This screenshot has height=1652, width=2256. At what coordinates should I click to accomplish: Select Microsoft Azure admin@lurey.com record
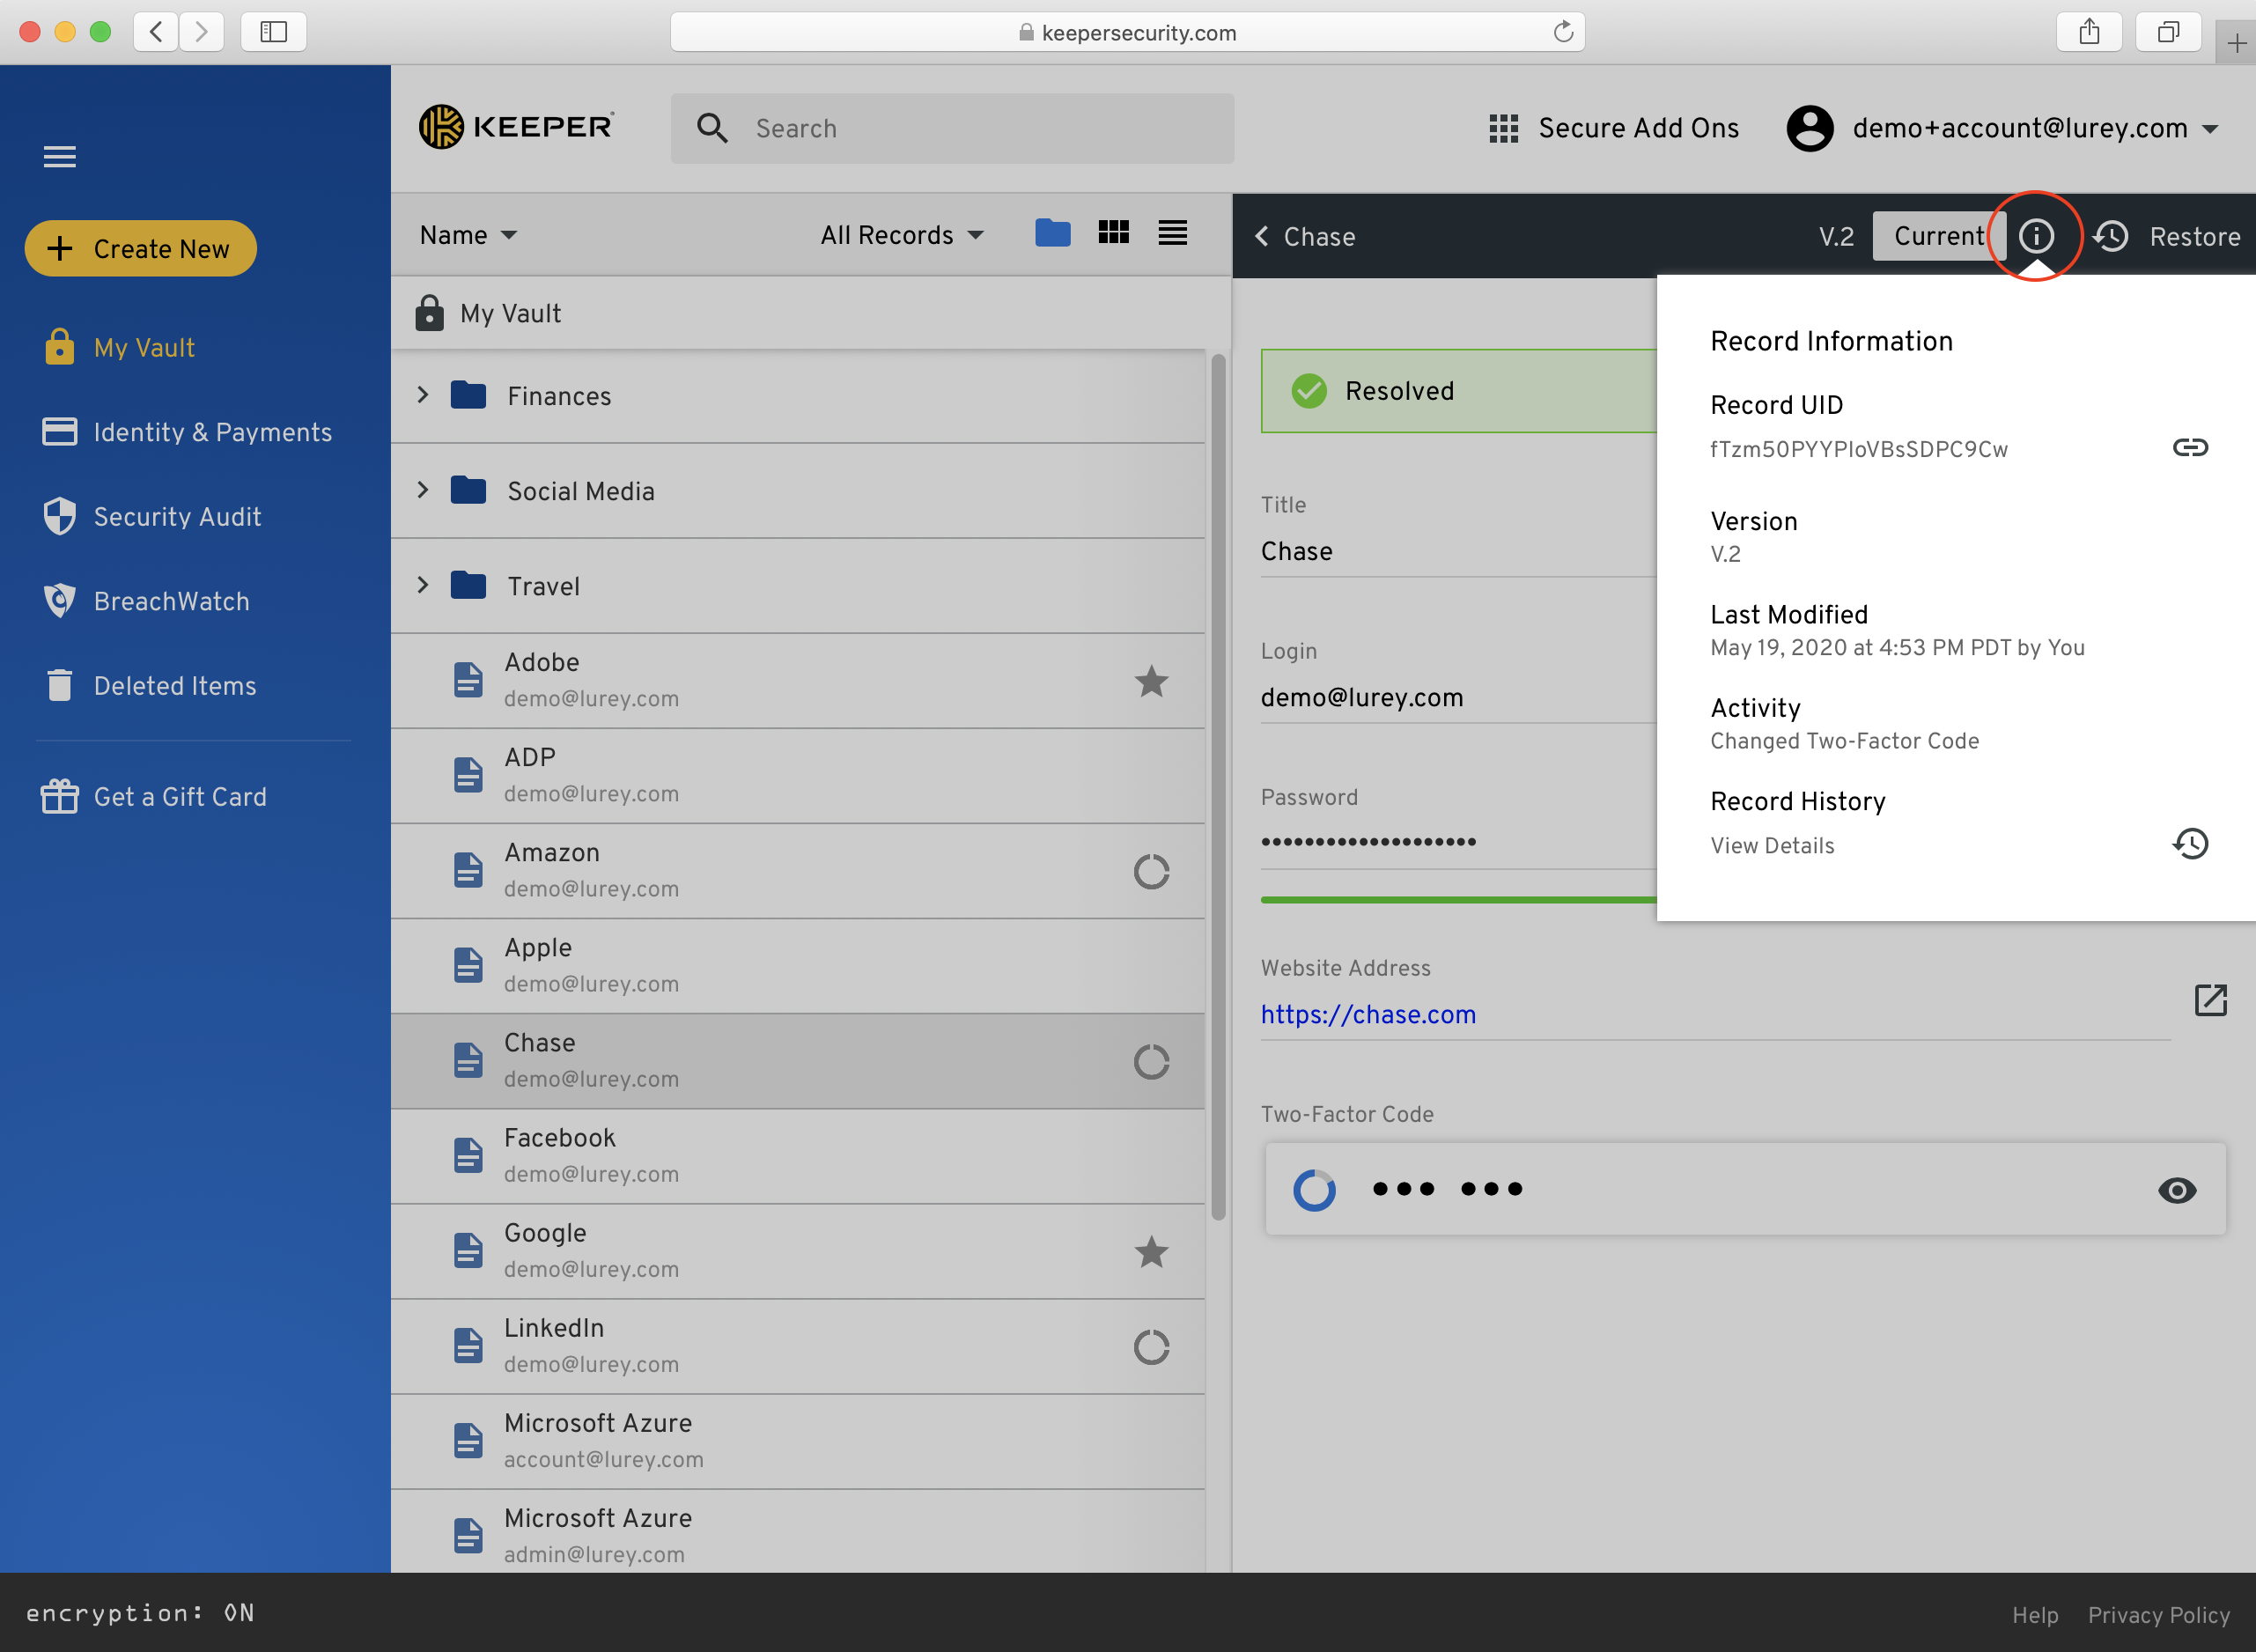point(798,1533)
